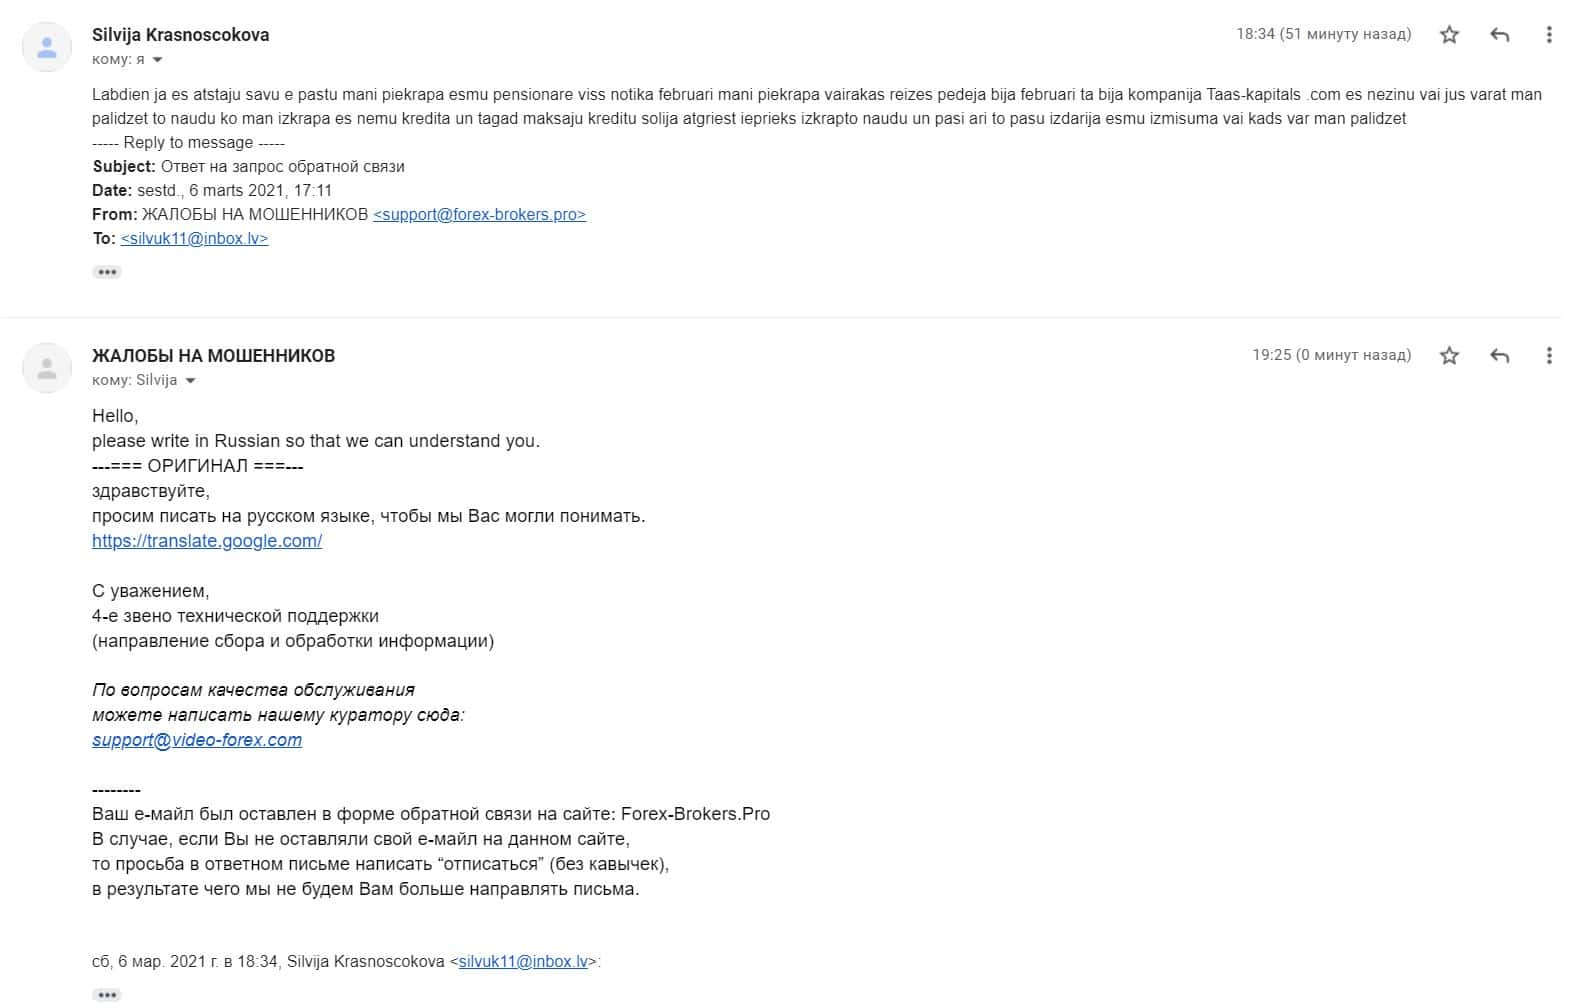Expand recipient details next to 'кому: я'

click(x=157, y=60)
